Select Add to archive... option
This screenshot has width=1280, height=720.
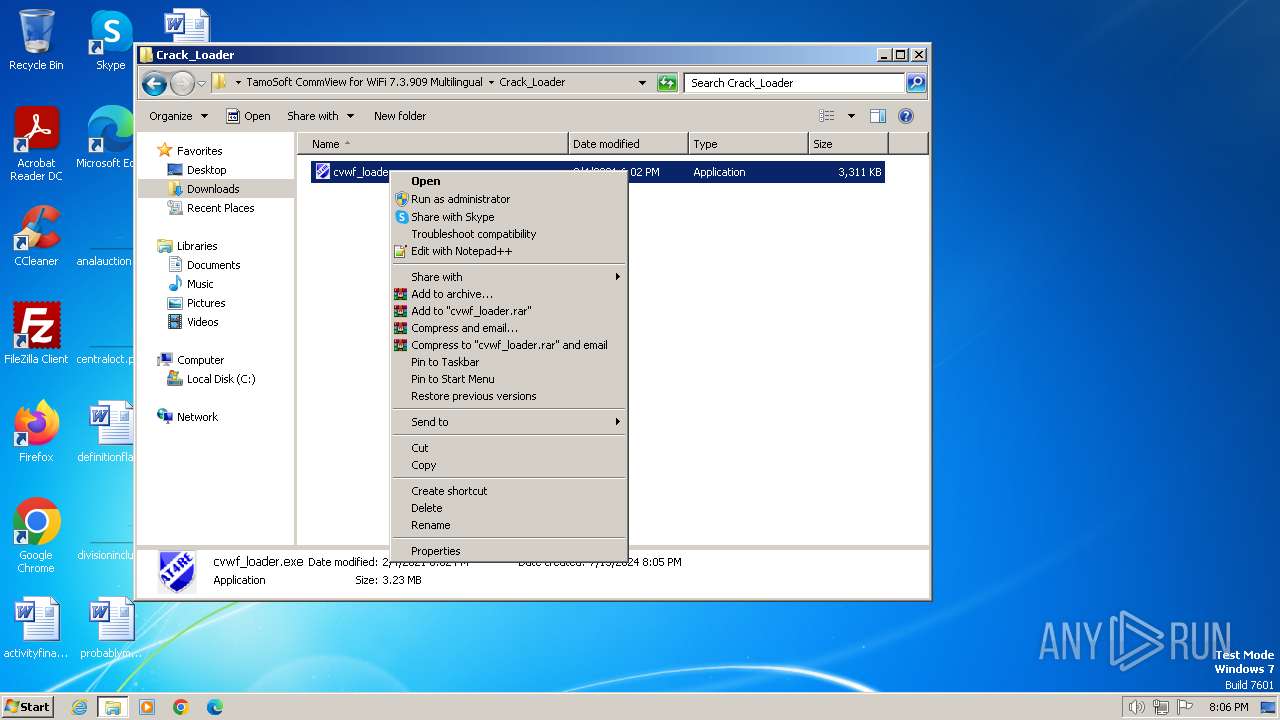coord(508,294)
